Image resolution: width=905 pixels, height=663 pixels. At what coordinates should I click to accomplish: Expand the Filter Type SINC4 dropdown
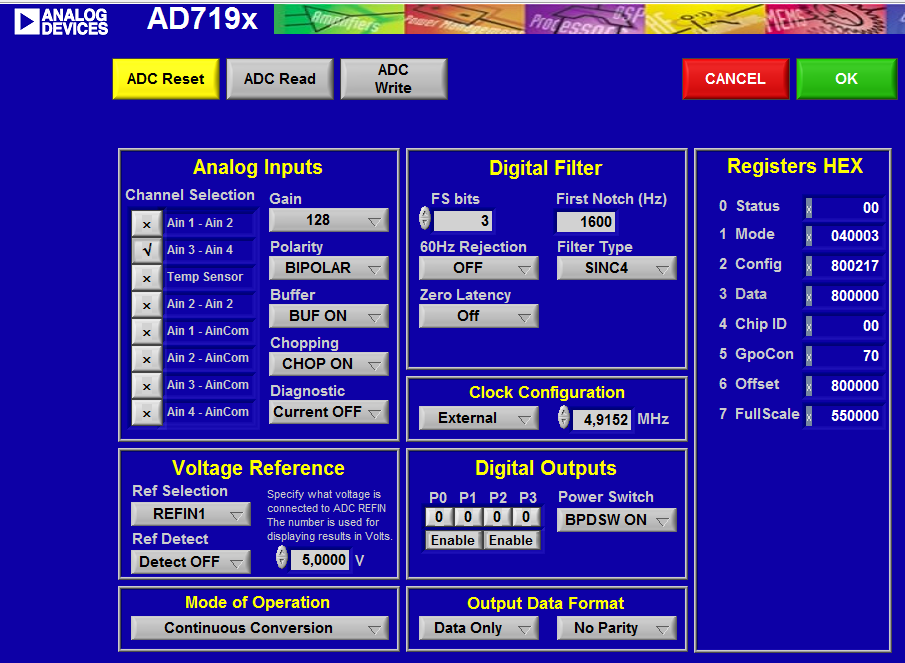616,268
